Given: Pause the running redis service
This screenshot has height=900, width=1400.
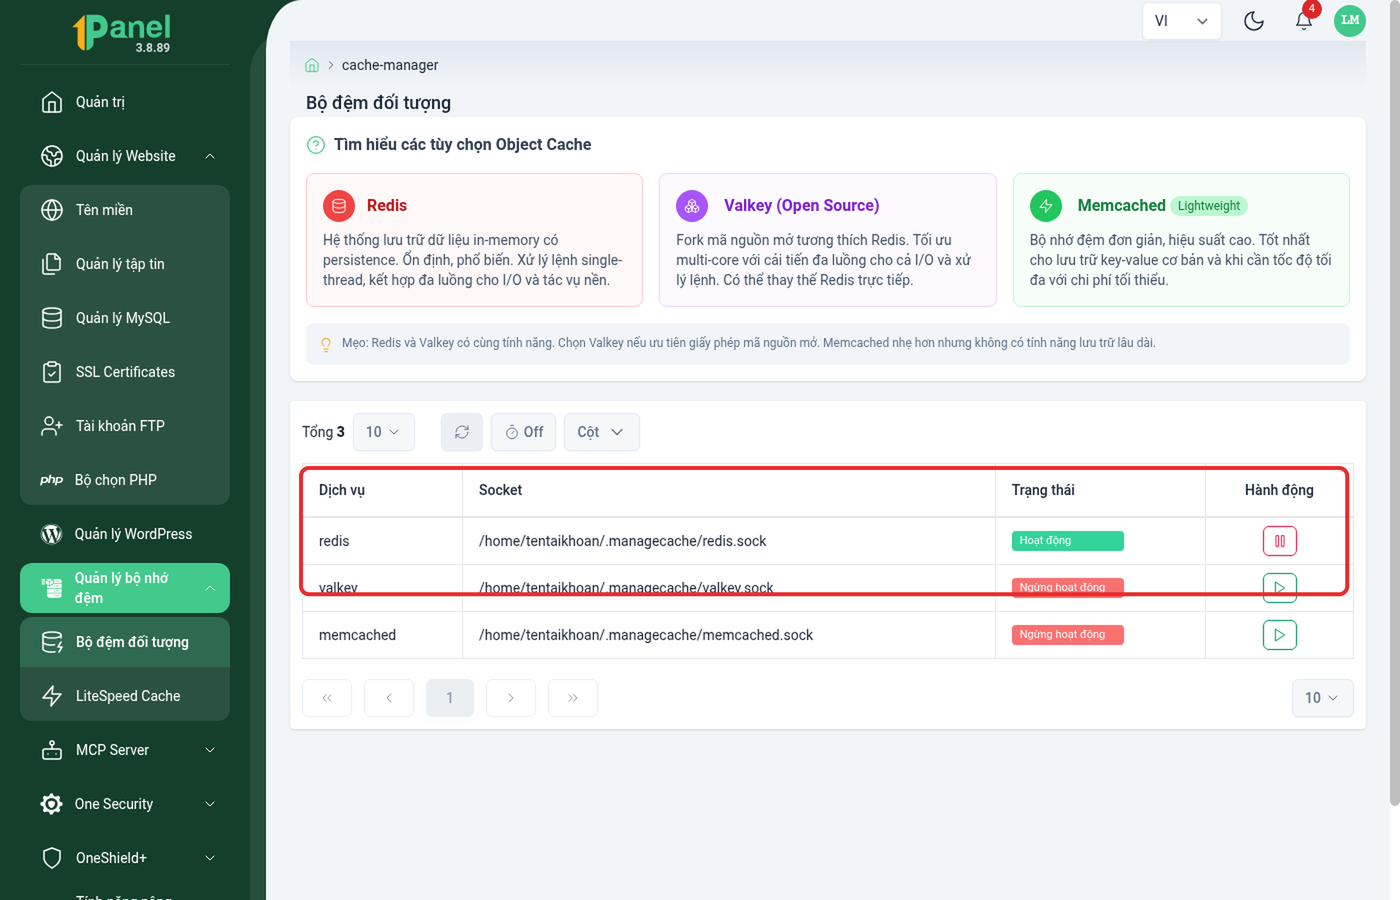Looking at the screenshot, I should 1279,541.
